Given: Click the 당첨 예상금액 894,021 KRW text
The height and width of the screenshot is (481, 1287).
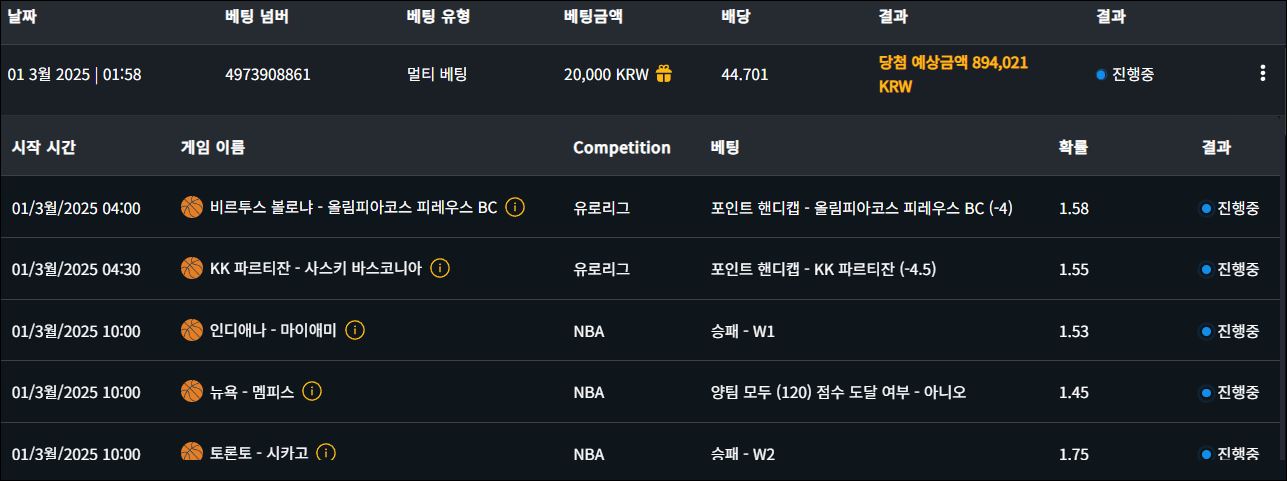Looking at the screenshot, I should coord(952,74).
